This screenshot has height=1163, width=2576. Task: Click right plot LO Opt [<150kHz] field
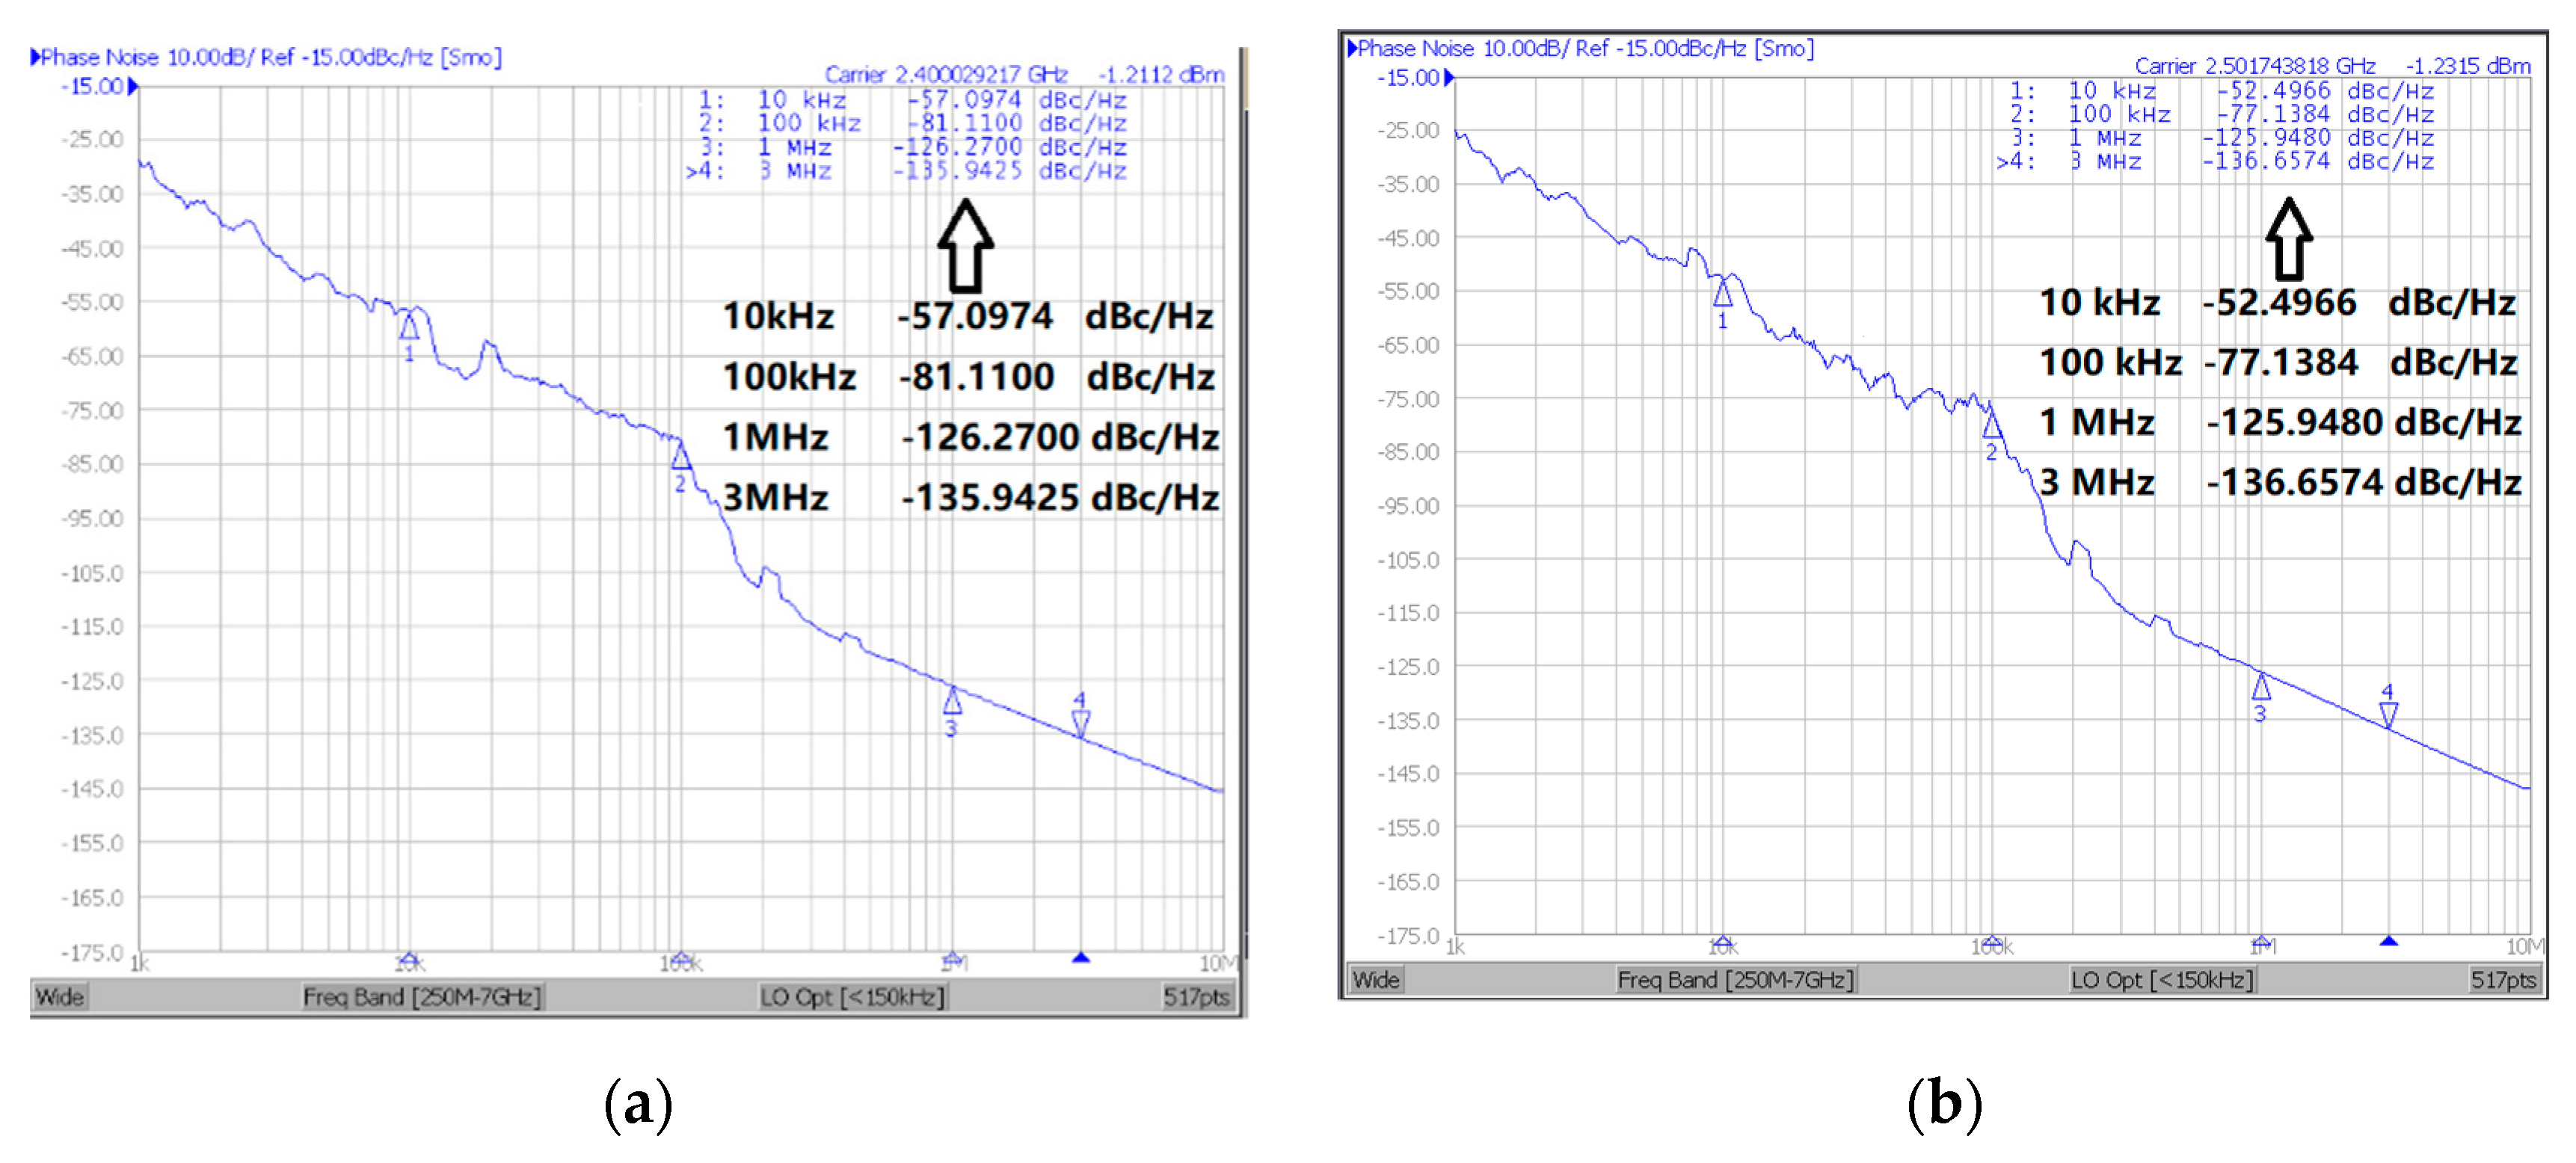(2162, 979)
